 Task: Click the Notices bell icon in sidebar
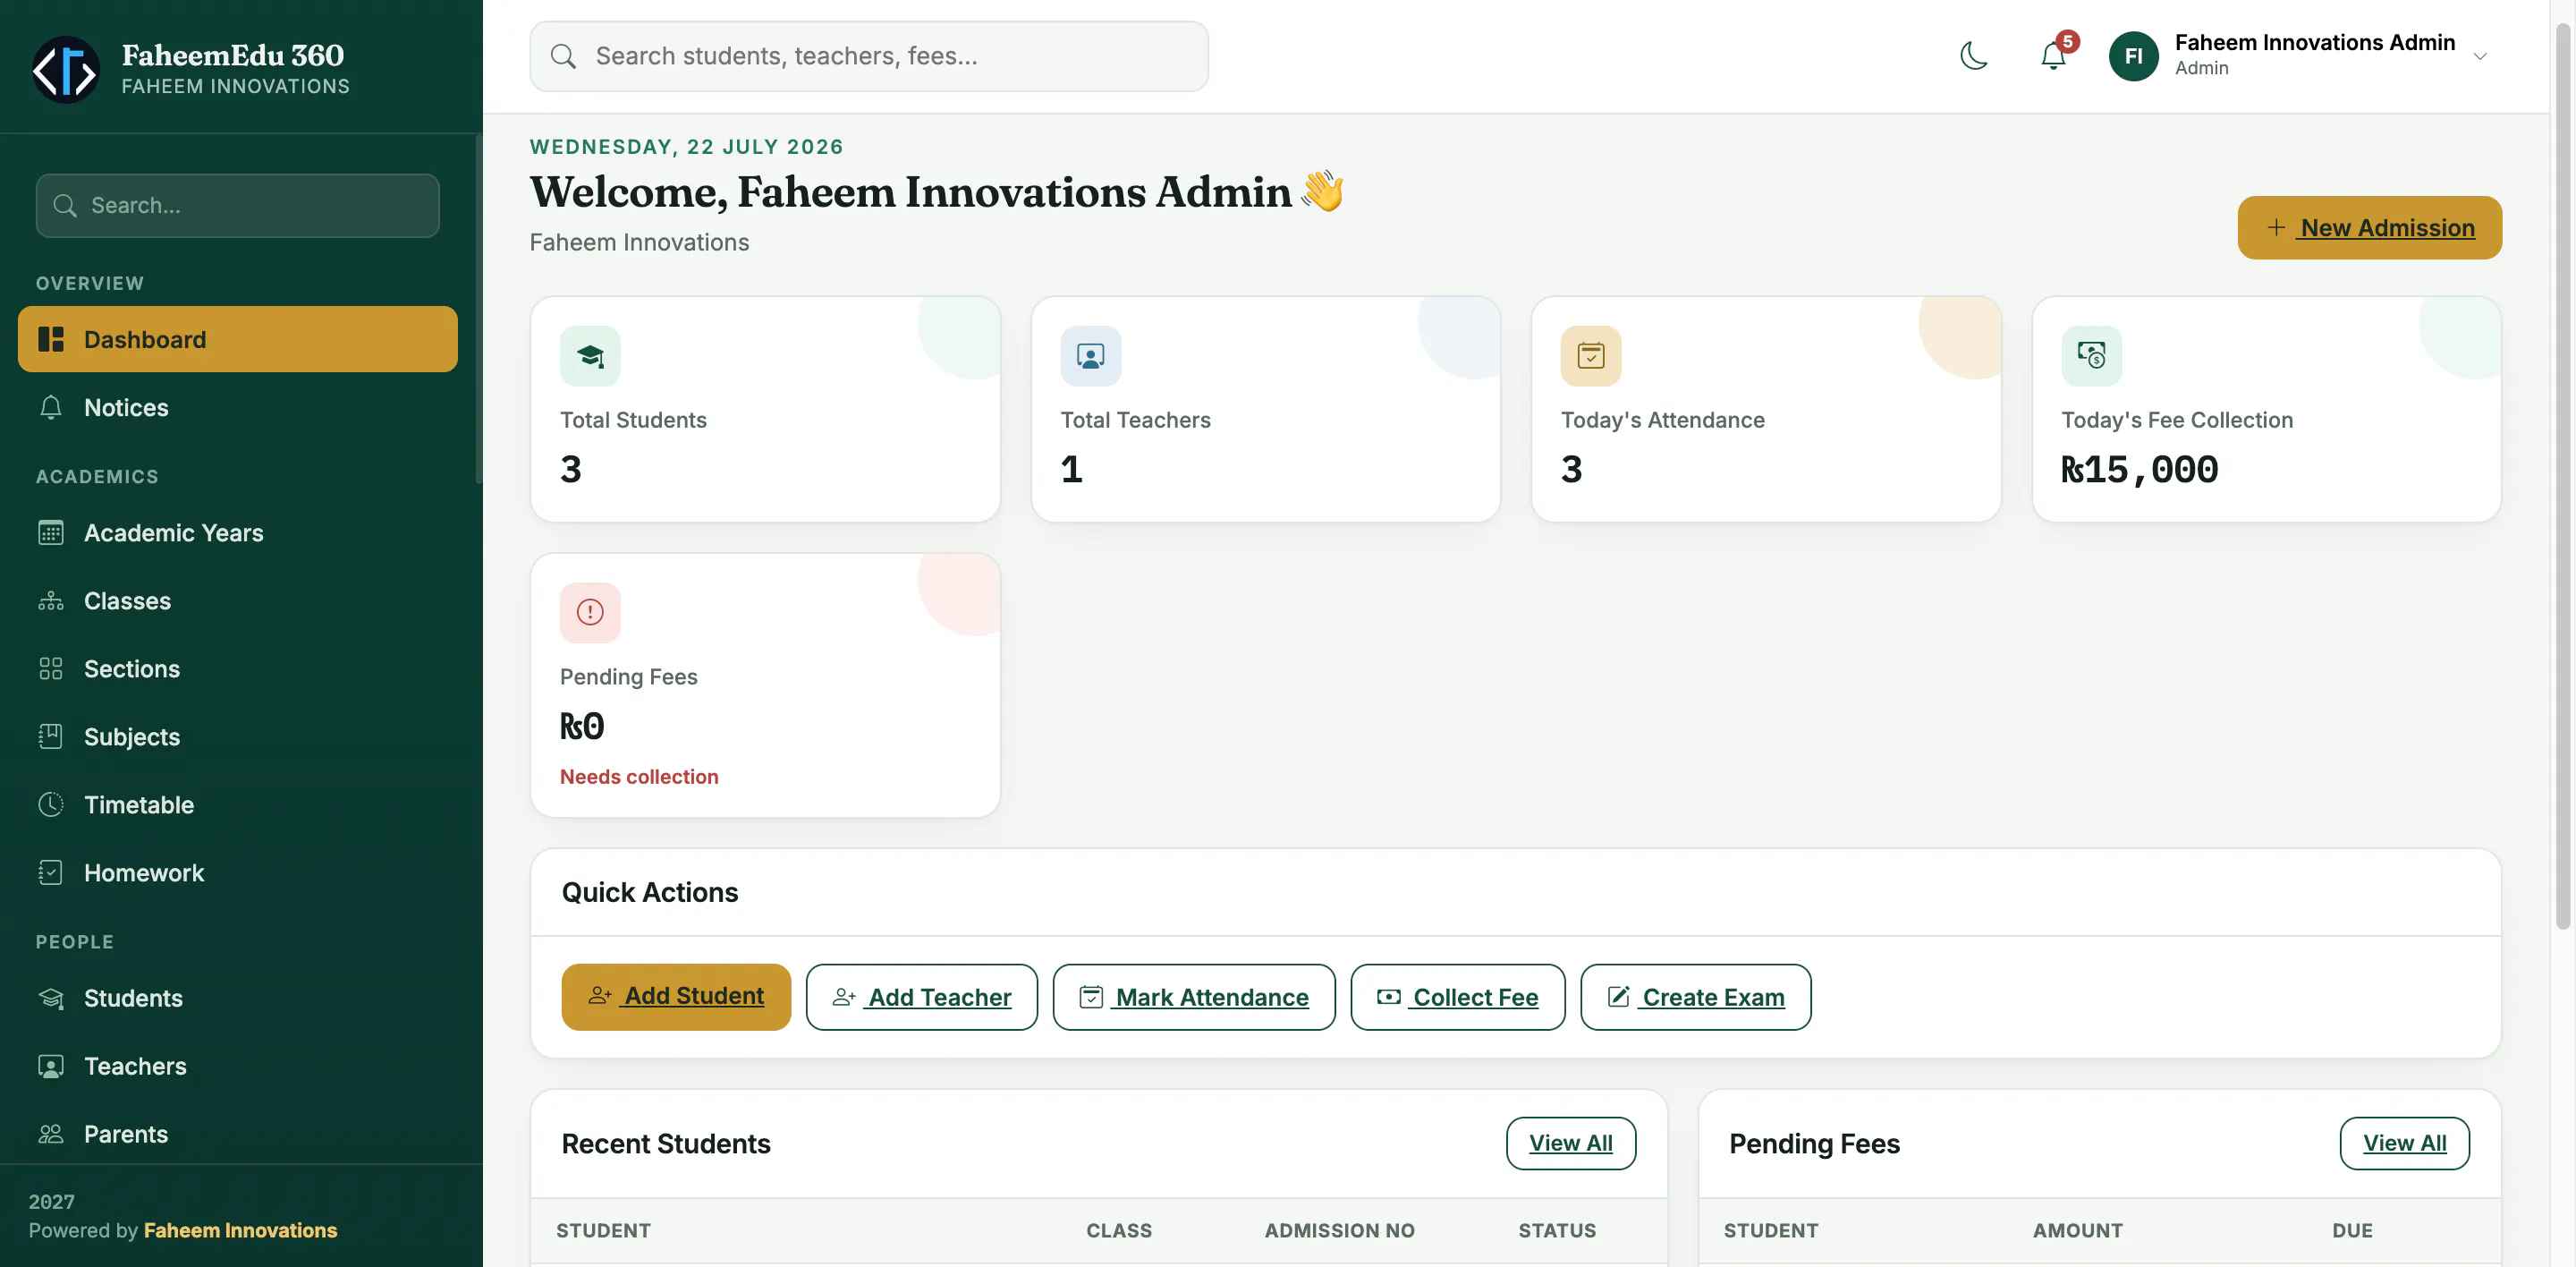(x=51, y=408)
